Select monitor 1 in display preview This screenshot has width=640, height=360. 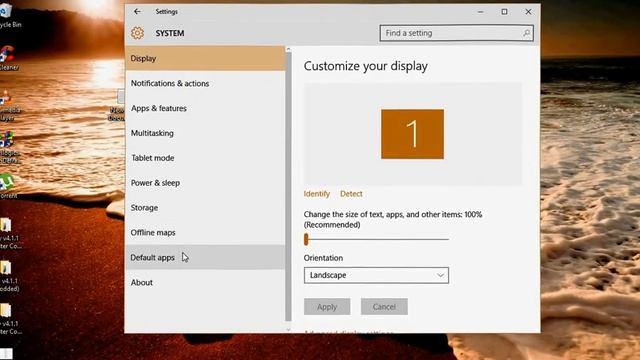[412, 134]
